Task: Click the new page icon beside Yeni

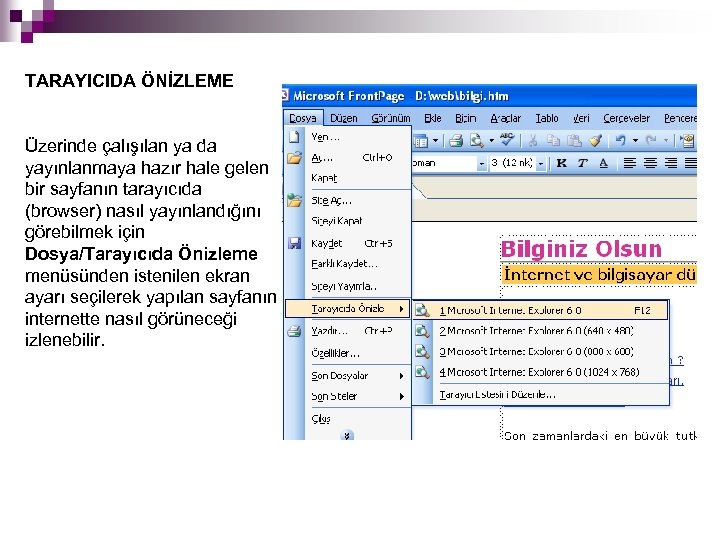Action: pos(294,137)
